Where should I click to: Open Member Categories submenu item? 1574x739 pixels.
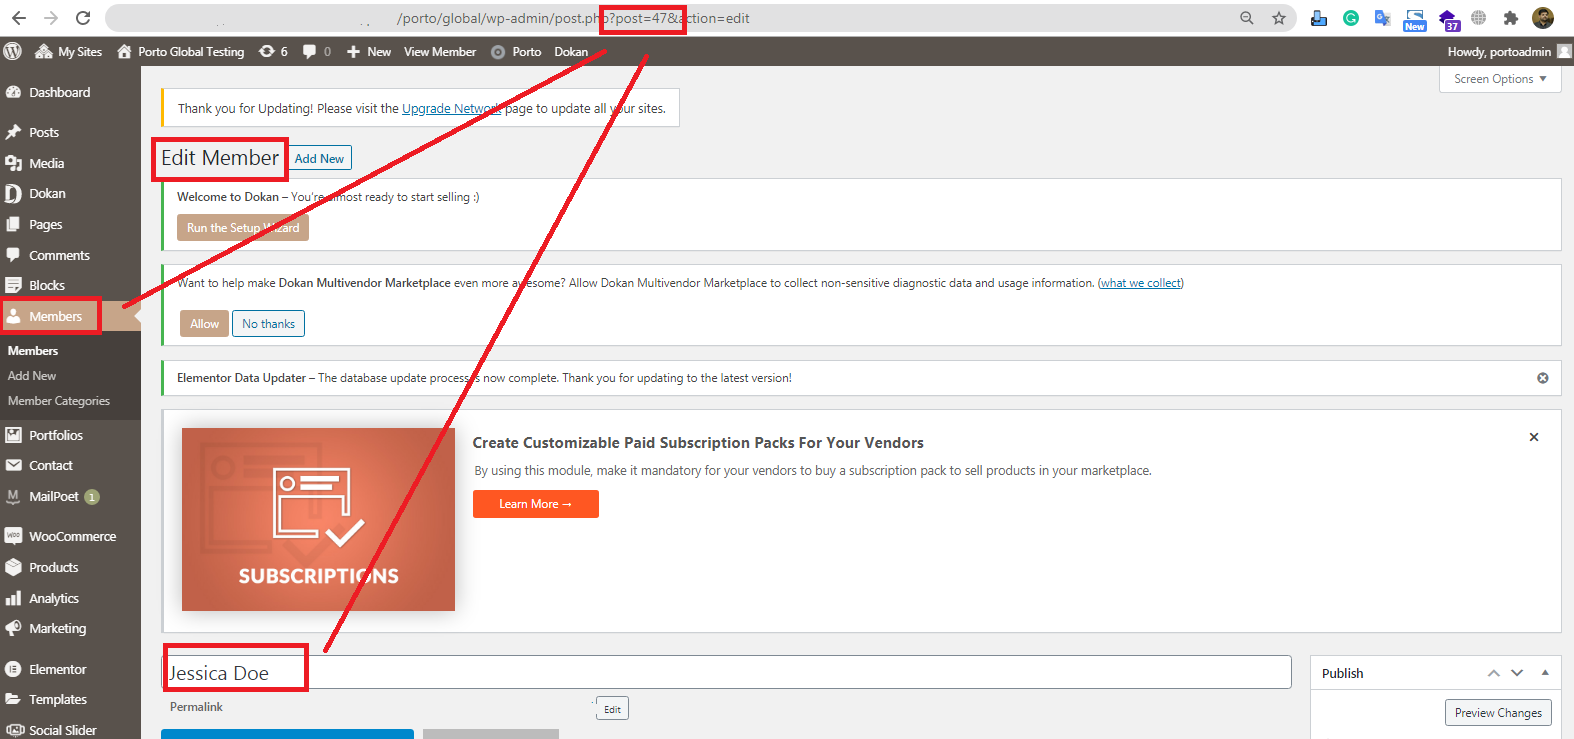(x=59, y=401)
